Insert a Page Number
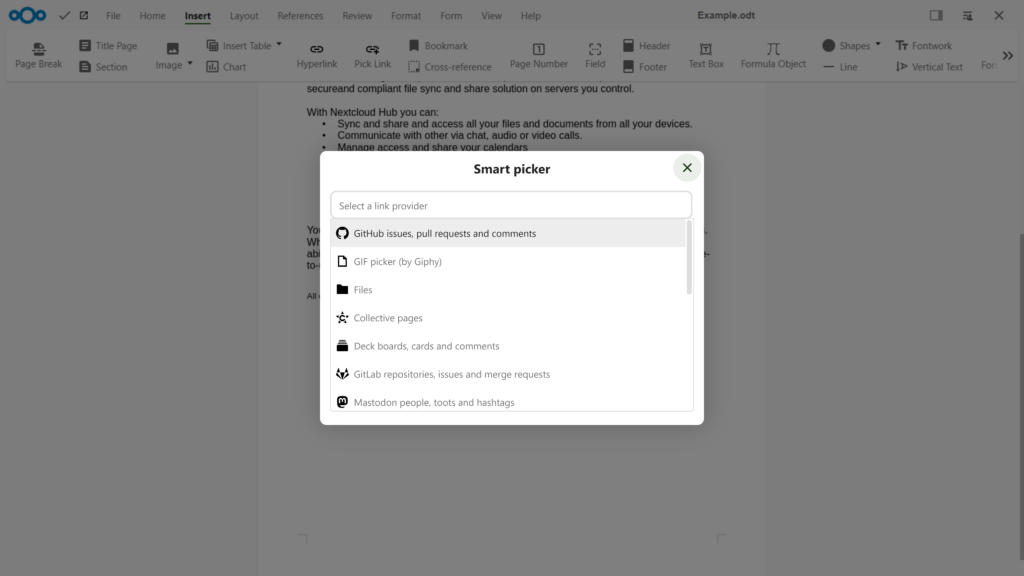The height and width of the screenshot is (576, 1024). point(538,54)
